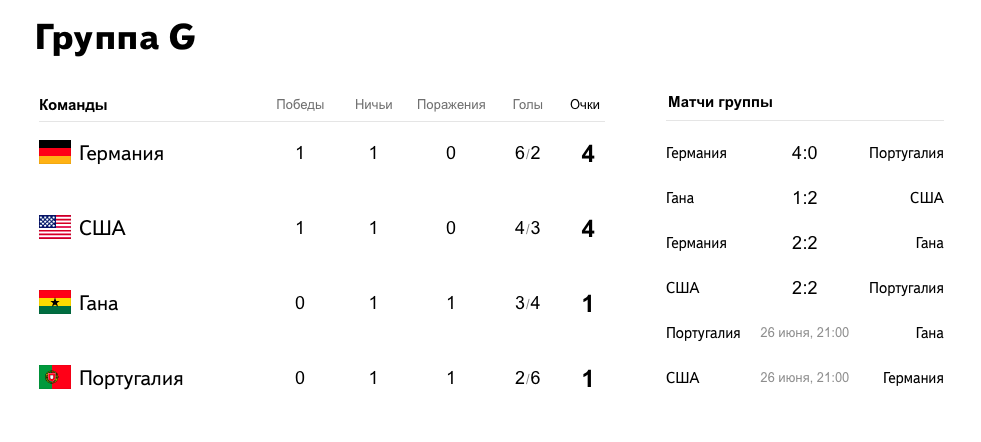This screenshot has width=981, height=442.
Task: Sort by the Голы column header
Action: click(x=527, y=105)
